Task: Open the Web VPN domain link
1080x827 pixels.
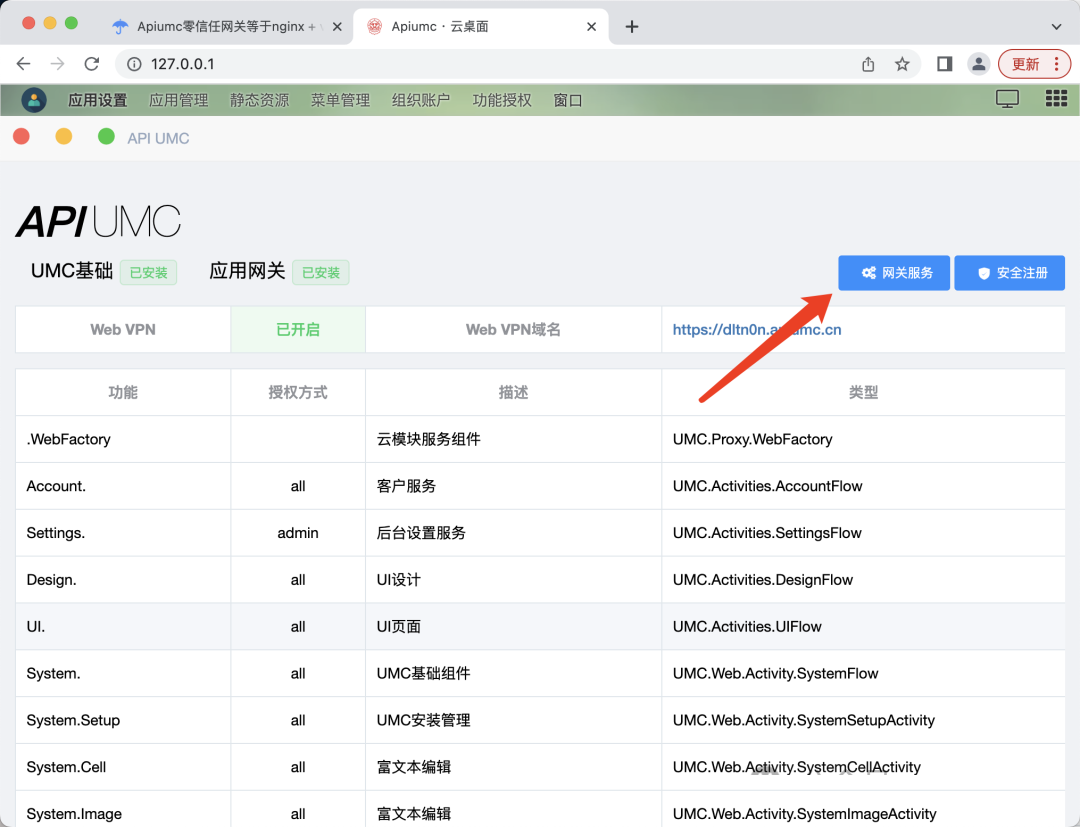Action: pyautogui.click(x=756, y=329)
